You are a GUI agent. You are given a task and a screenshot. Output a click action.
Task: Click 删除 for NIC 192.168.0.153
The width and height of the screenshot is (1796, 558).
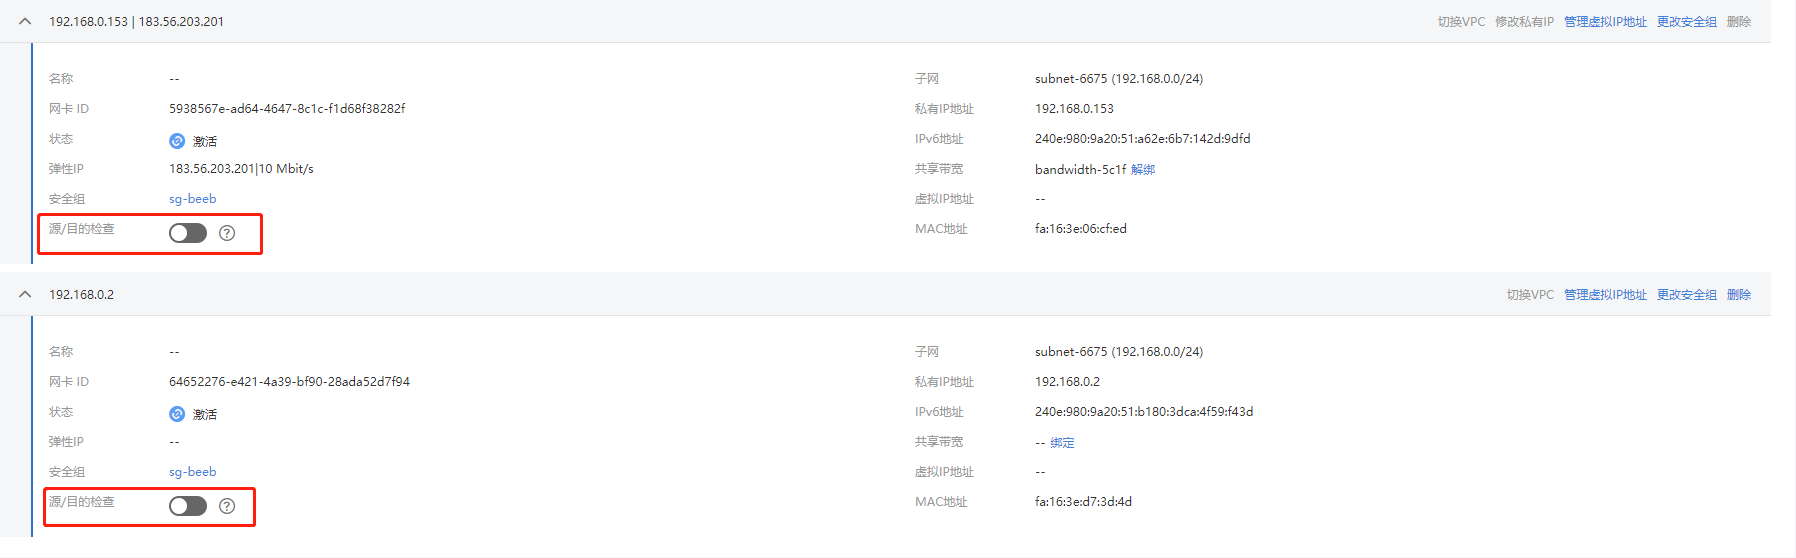[1738, 22]
